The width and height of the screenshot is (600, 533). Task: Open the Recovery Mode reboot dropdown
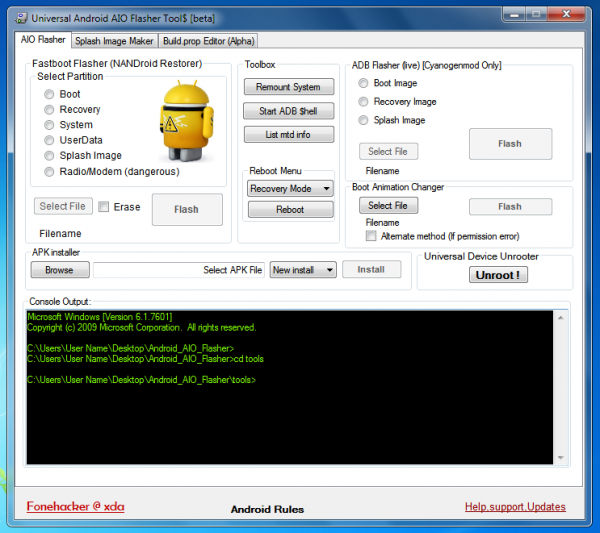click(x=290, y=189)
